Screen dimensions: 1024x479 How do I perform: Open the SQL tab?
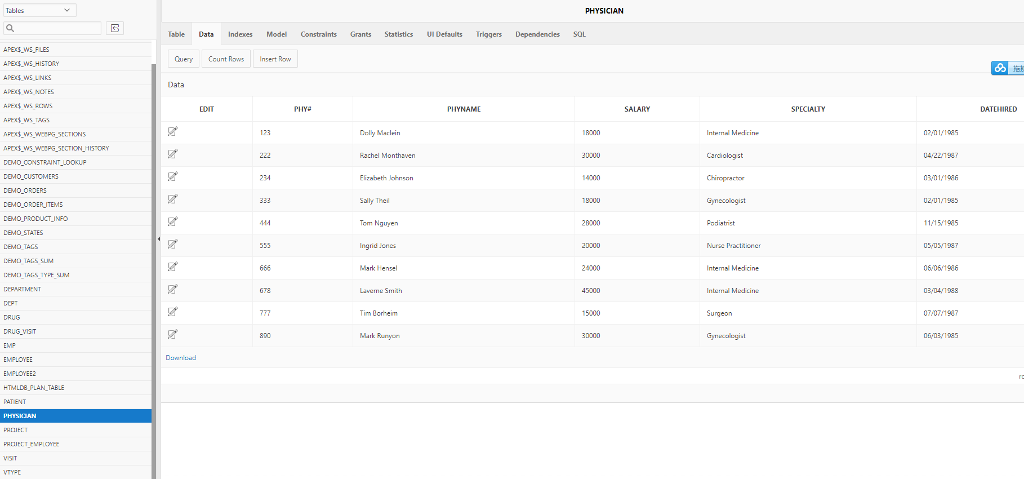pyautogui.click(x=579, y=34)
